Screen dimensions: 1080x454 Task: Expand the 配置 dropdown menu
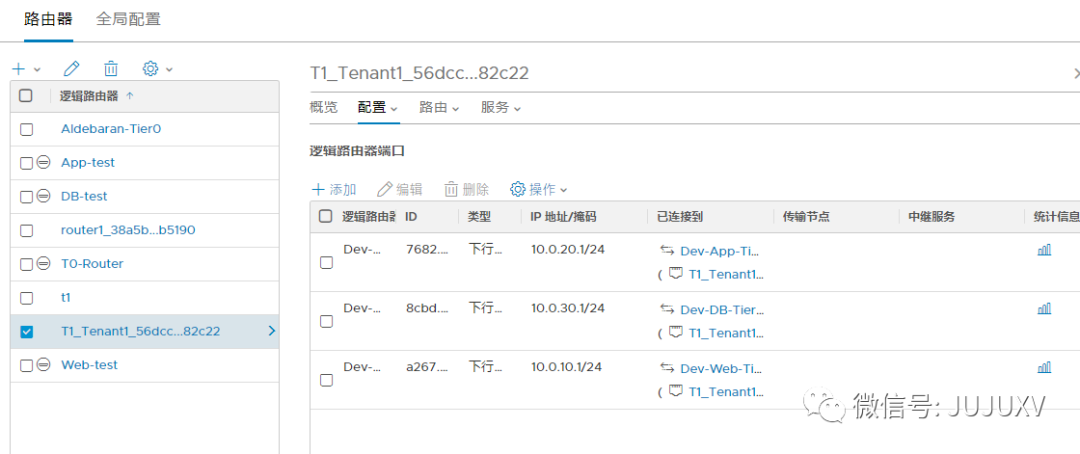pos(378,107)
